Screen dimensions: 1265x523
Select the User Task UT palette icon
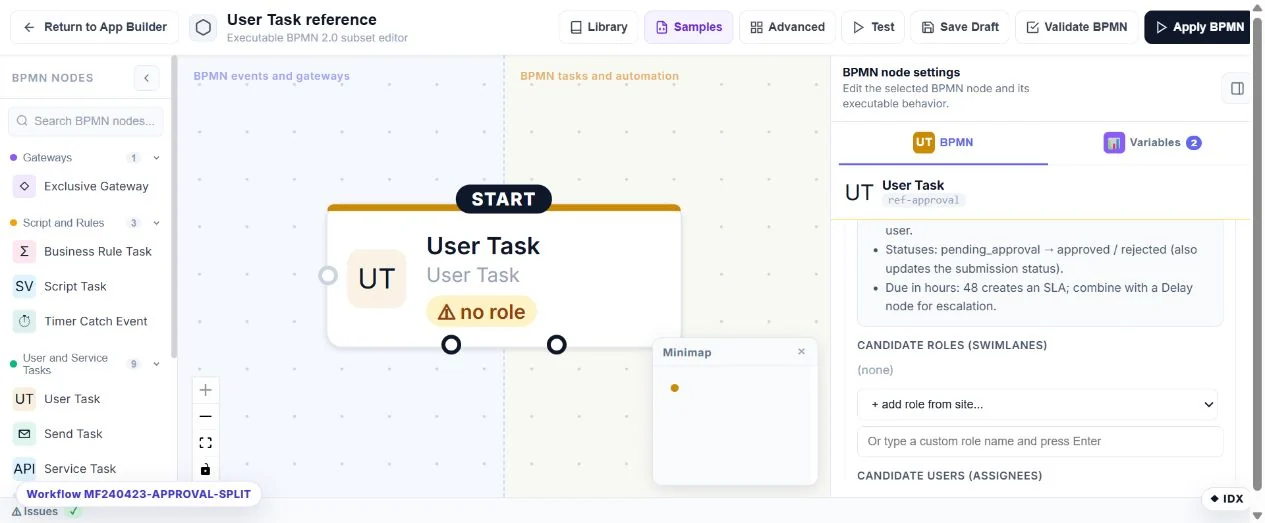coord(24,399)
